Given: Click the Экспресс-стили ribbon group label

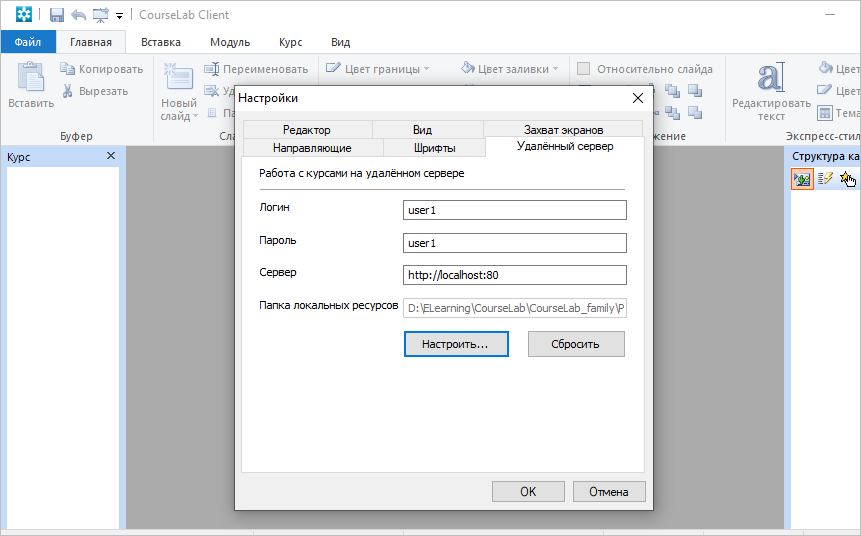Looking at the screenshot, I should click(823, 136).
